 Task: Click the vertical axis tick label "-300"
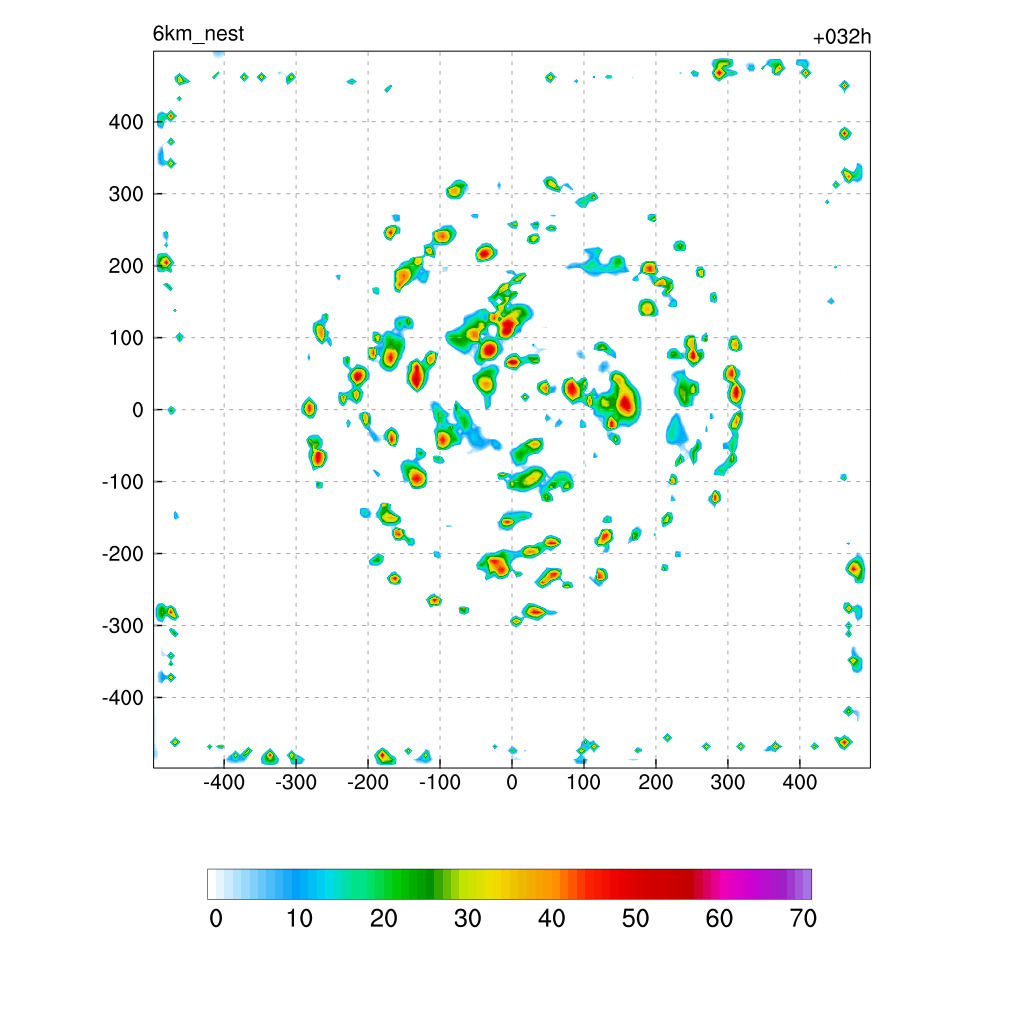[x=123, y=626]
